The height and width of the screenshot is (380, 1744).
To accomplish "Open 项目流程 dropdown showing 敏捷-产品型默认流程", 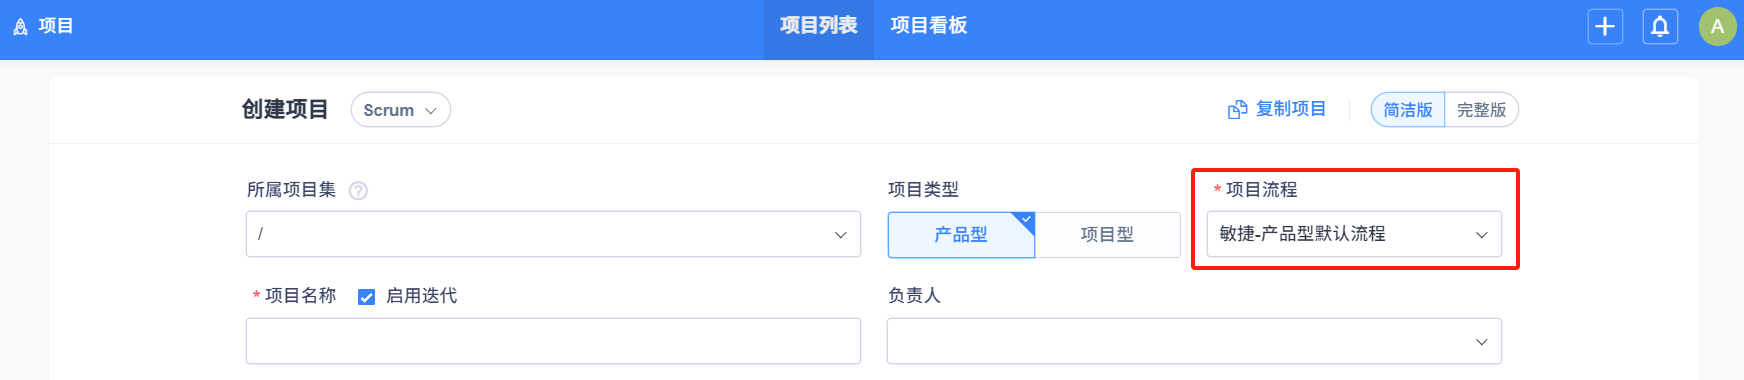I will tap(1354, 234).
